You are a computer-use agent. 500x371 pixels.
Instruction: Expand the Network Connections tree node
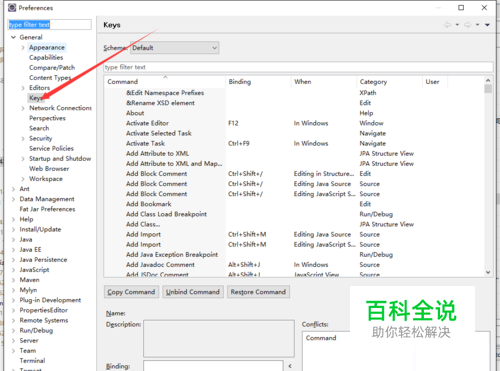point(23,108)
